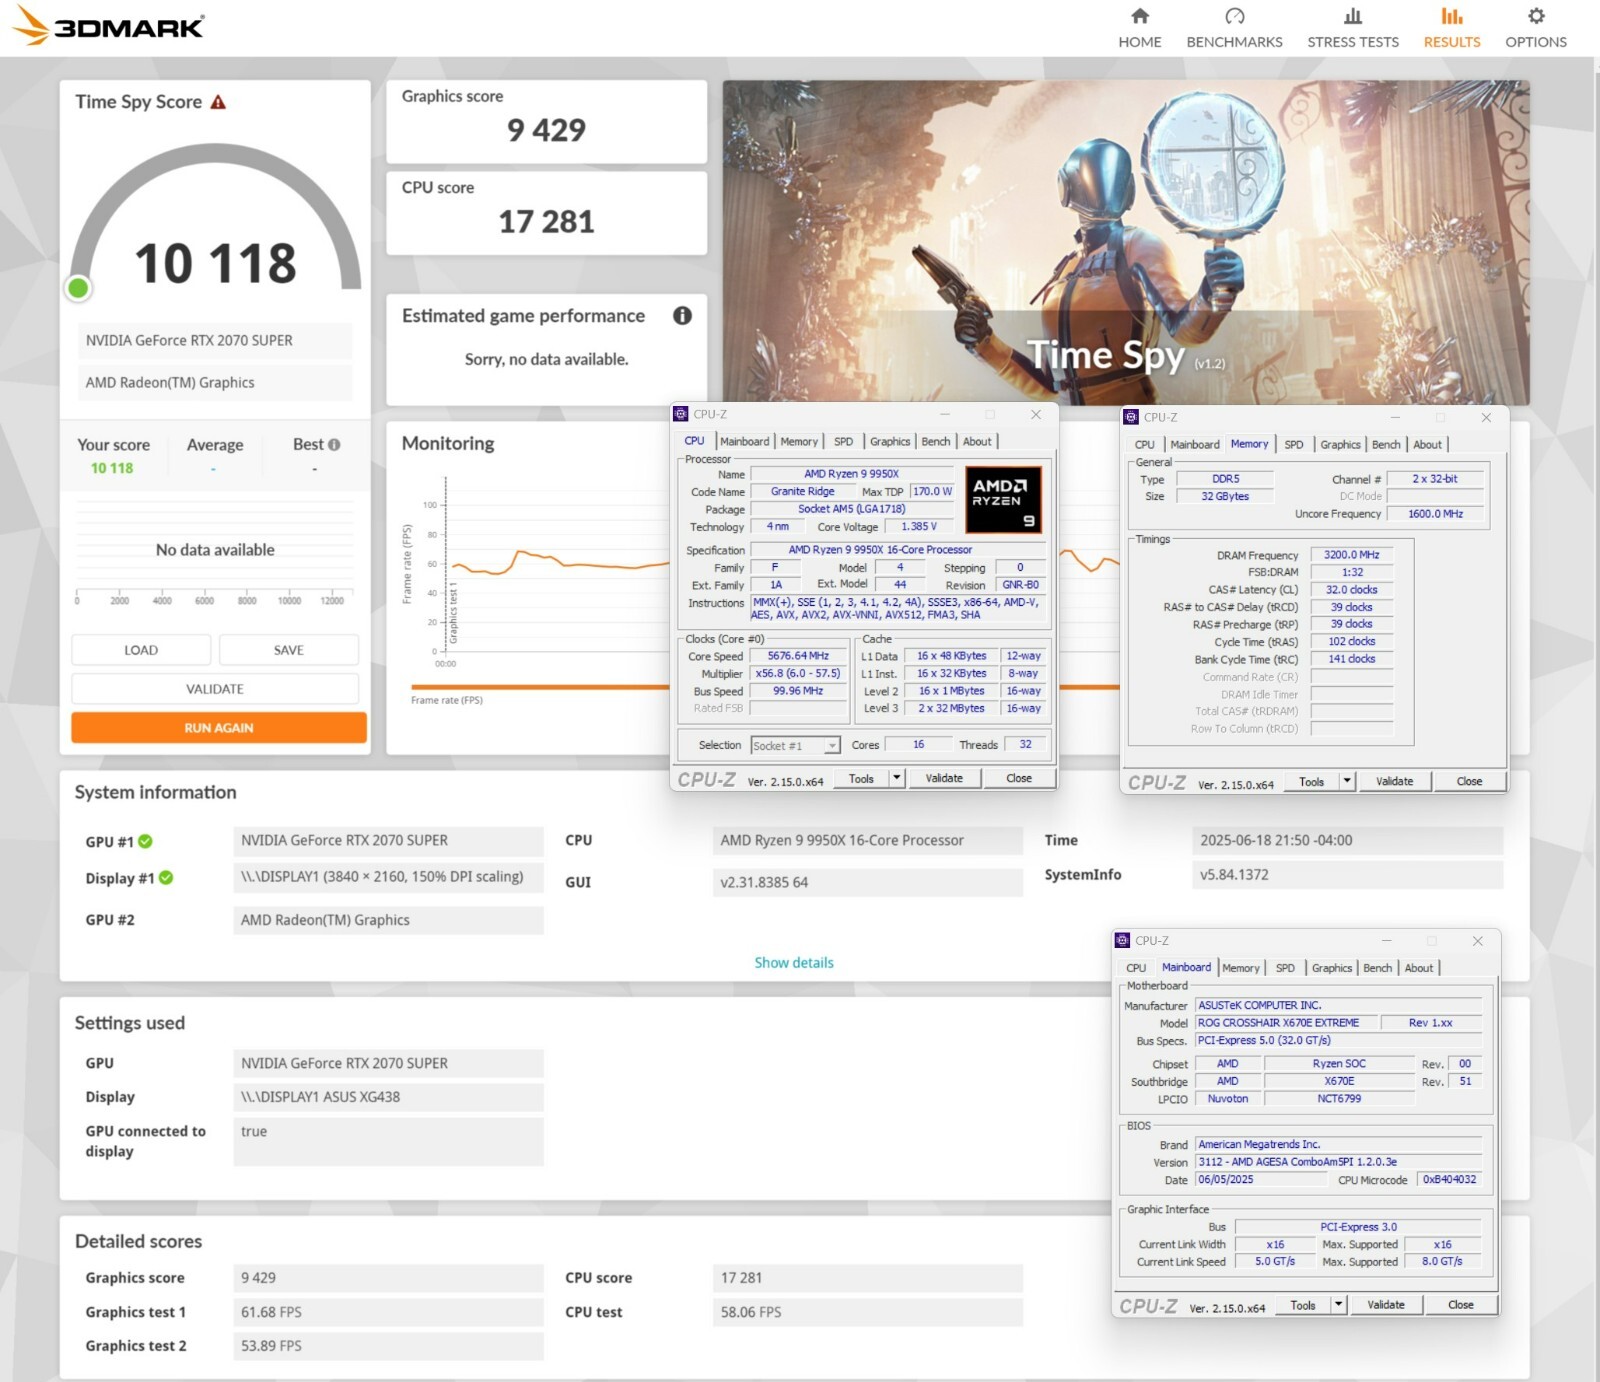Click the orange frame rate timeline bar
This screenshot has height=1382, width=1600.
click(x=540, y=687)
